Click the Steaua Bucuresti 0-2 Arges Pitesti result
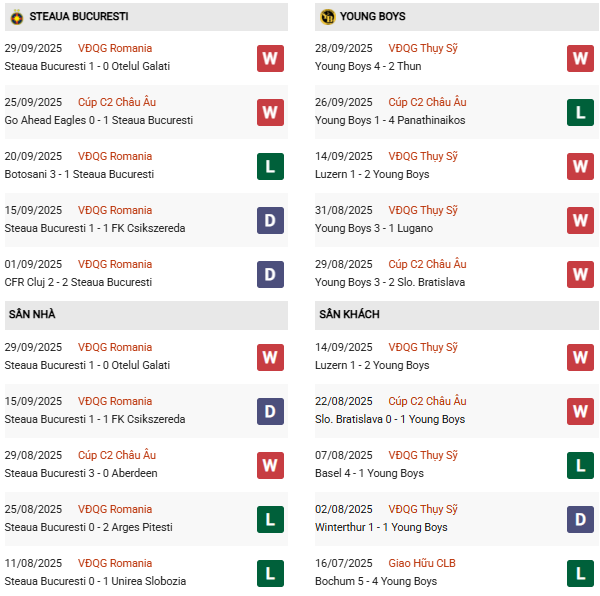Image resolution: width=600 pixels, height=596 pixels. pos(88,527)
